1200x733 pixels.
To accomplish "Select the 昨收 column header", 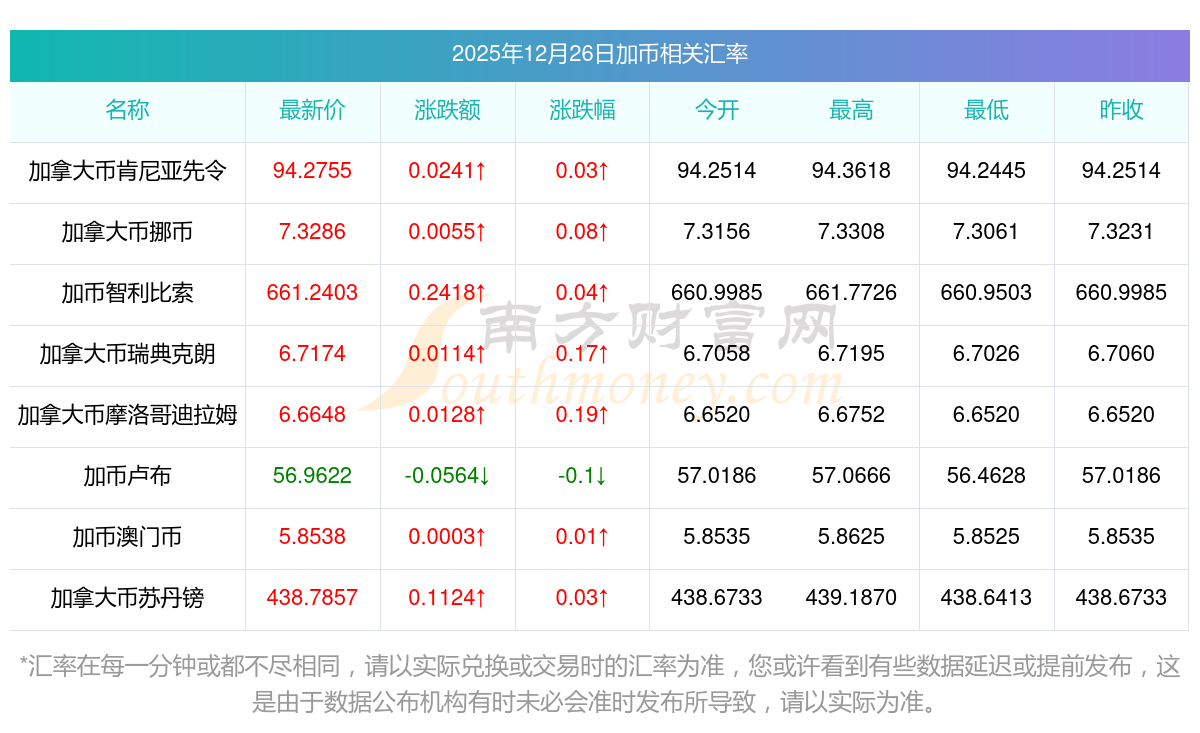I will pos(1121,110).
